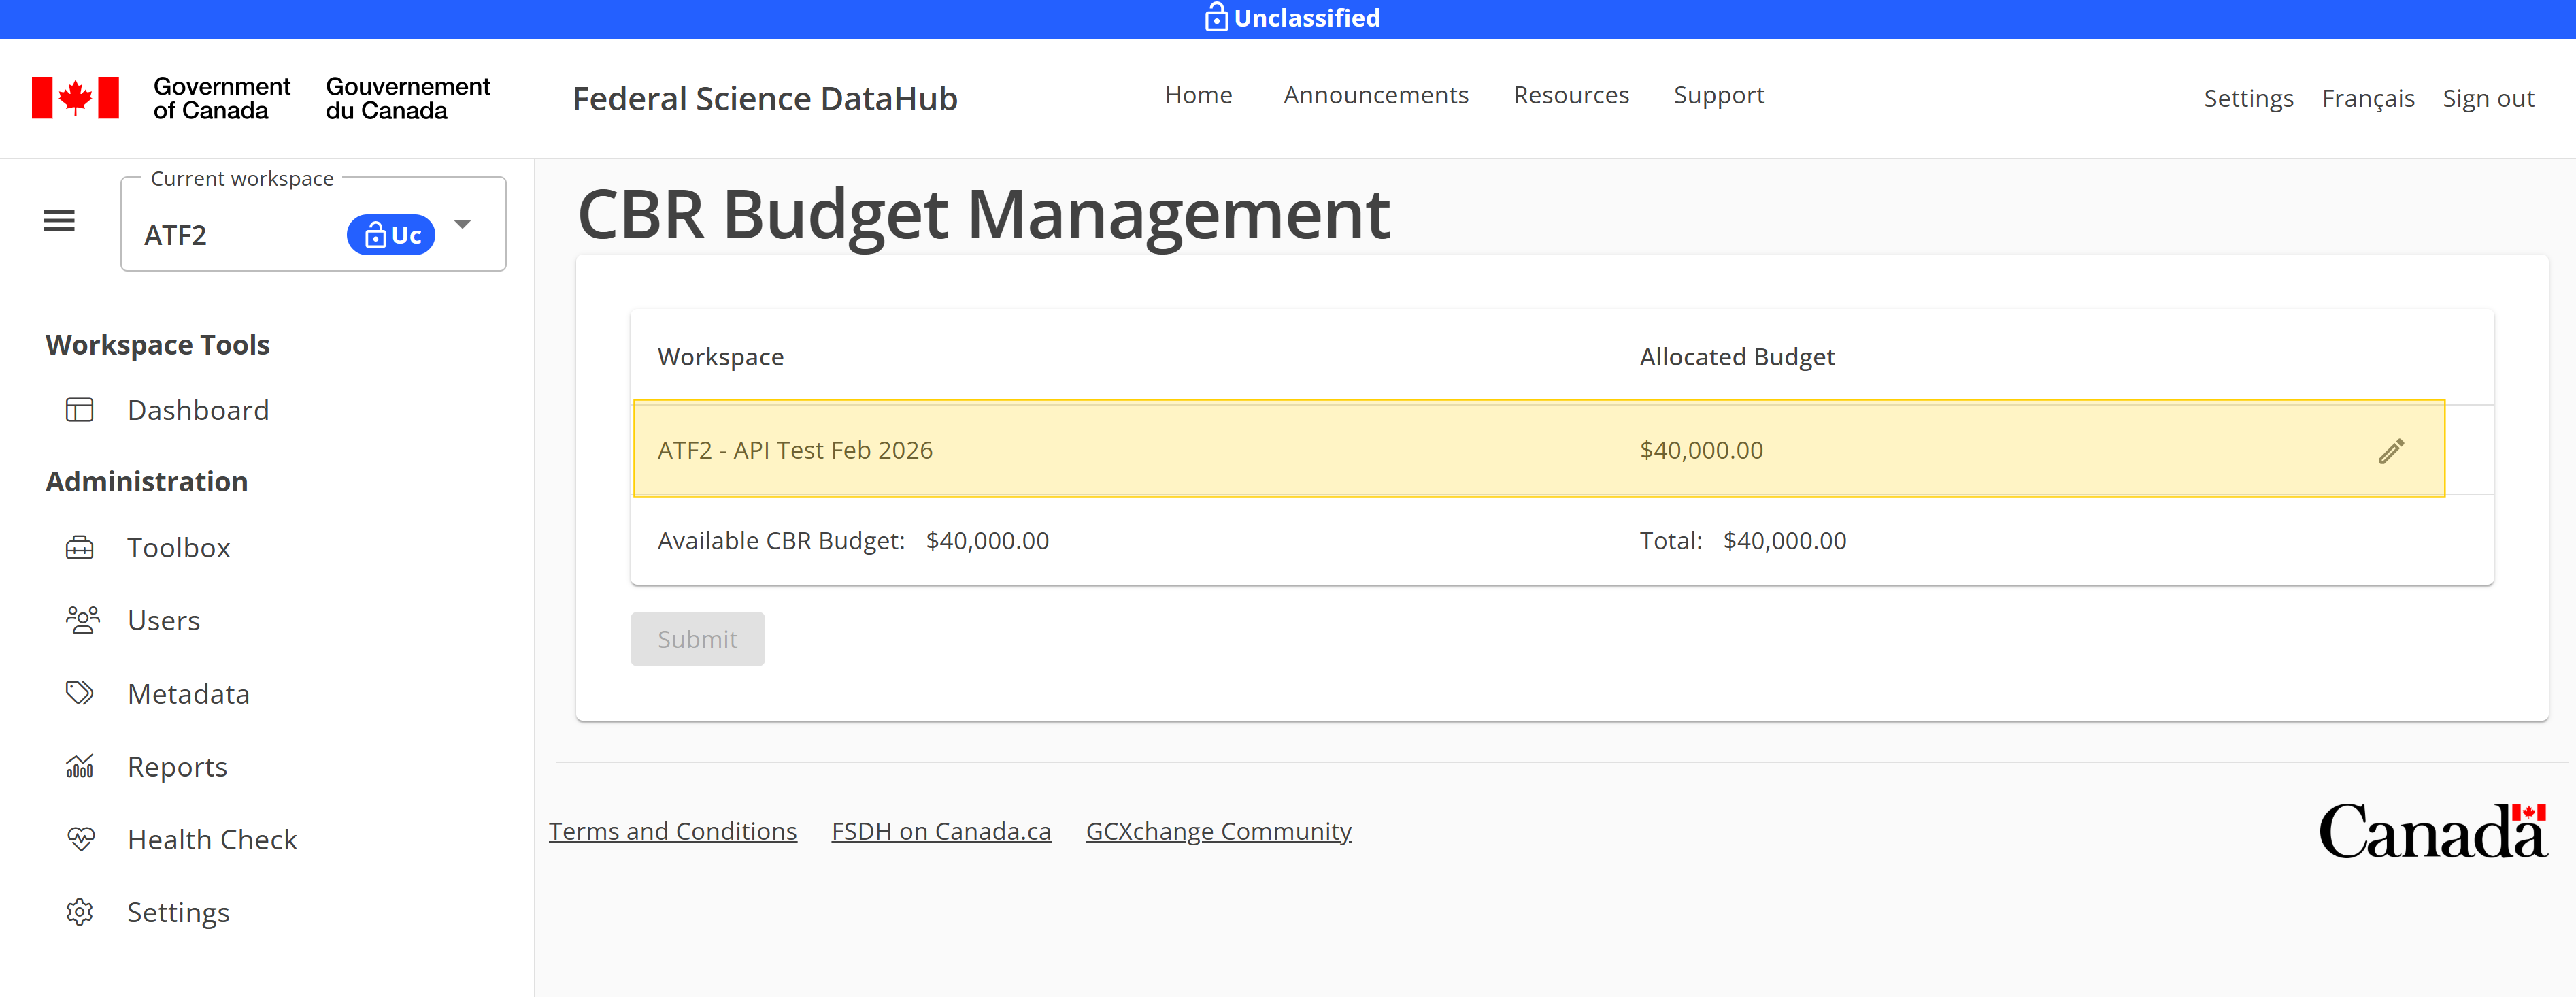This screenshot has width=2576, height=997.
Task: Click the Unclassified banner lock icon
Action: pyautogui.click(x=1216, y=17)
